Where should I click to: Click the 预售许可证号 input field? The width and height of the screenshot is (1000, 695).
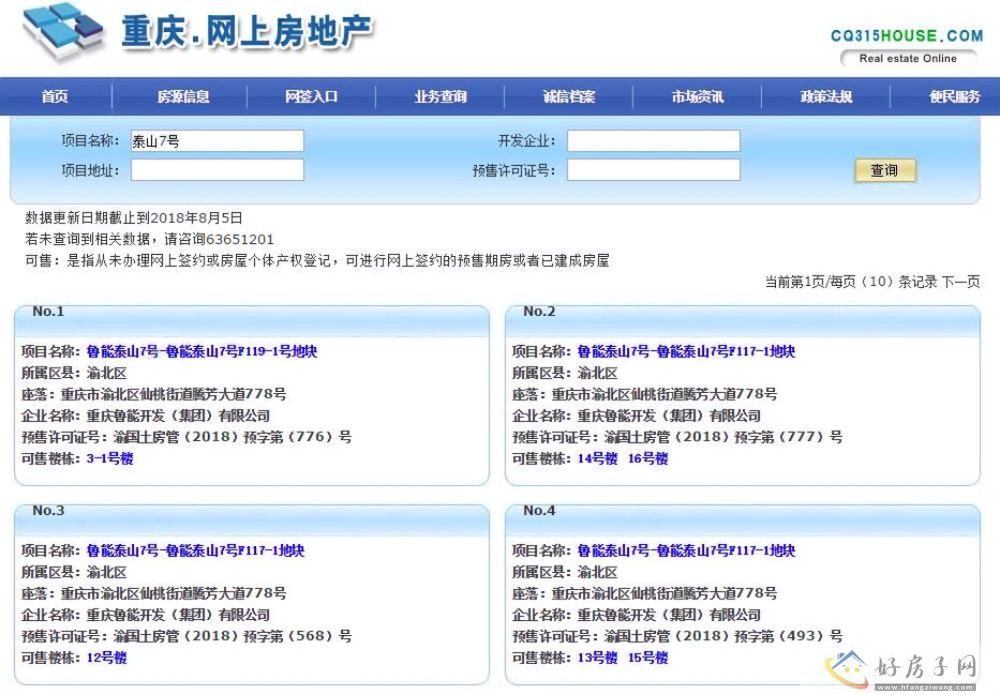click(653, 170)
